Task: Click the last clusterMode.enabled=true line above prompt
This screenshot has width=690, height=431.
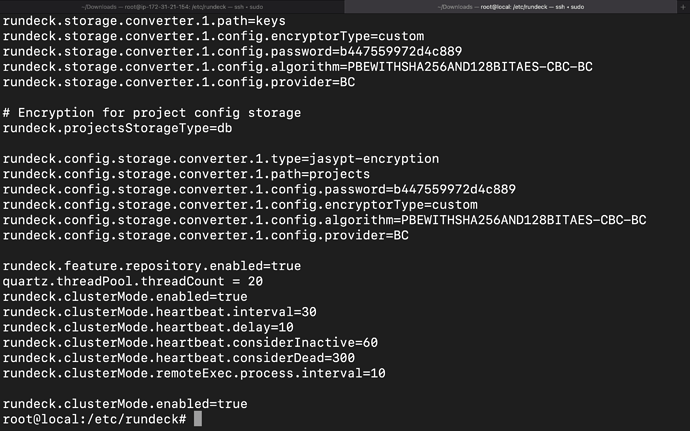Action: 125,404
